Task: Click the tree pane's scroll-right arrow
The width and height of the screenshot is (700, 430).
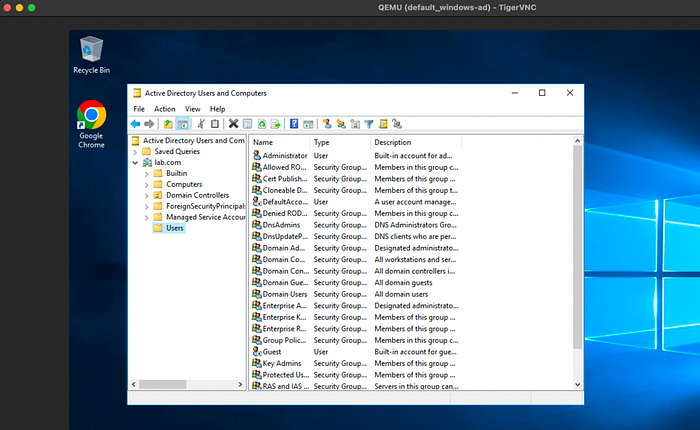Action: (x=240, y=384)
